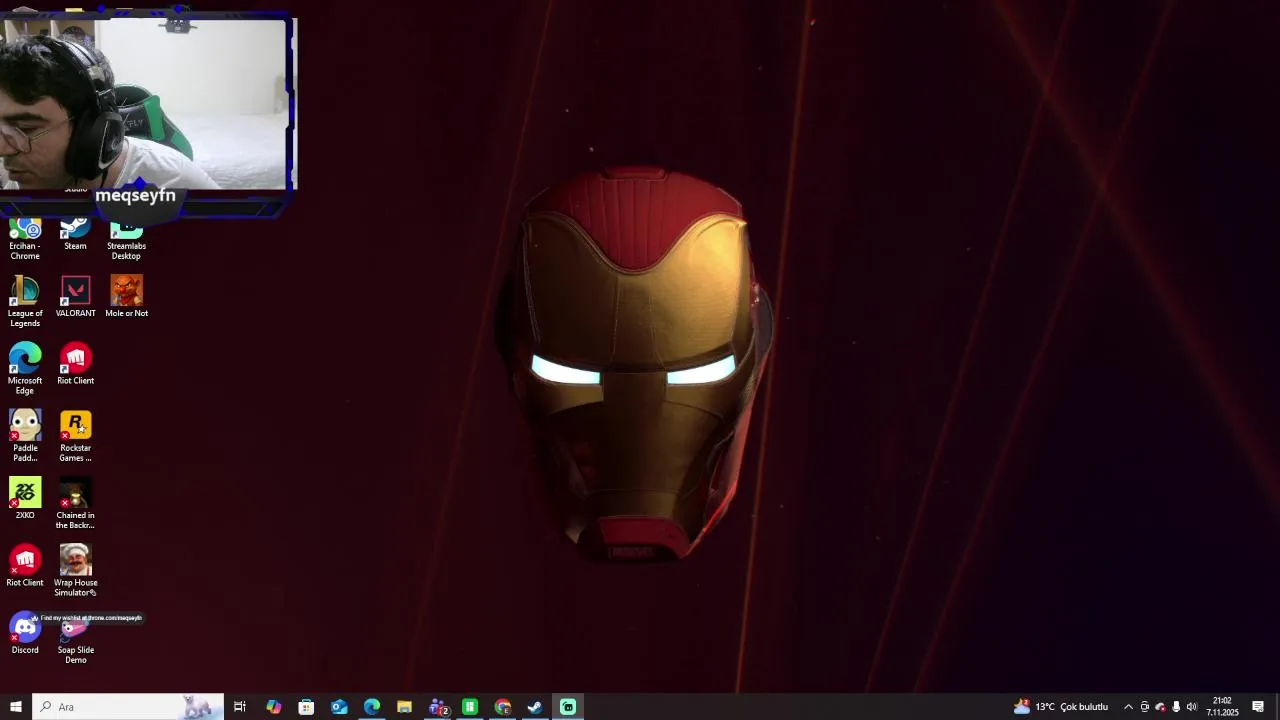Screen dimensions: 1280x720
Task: Click the Meet Now tray icon
Action: point(1144,707)
